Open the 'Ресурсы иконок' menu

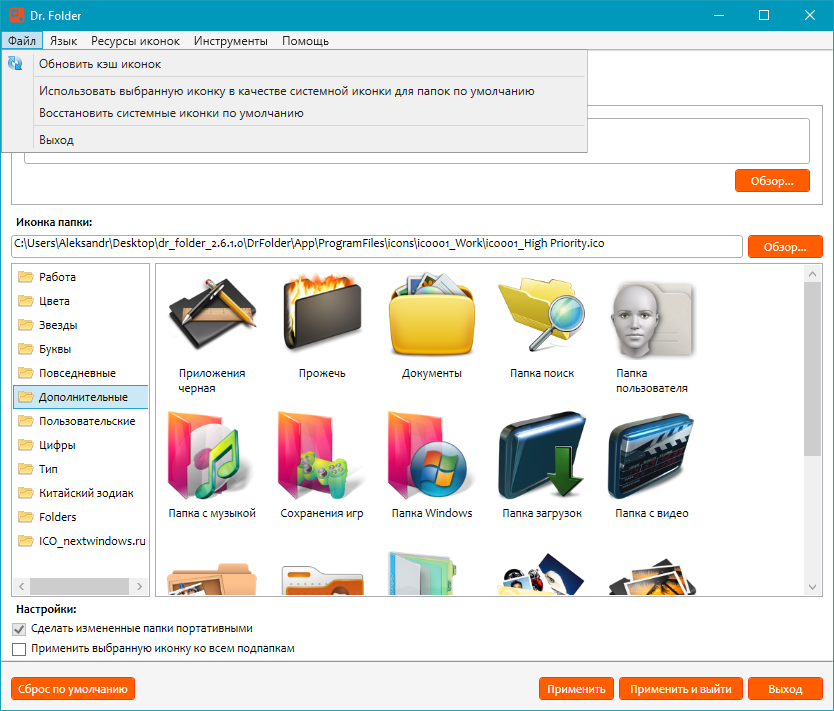click(x=135, y=40)
